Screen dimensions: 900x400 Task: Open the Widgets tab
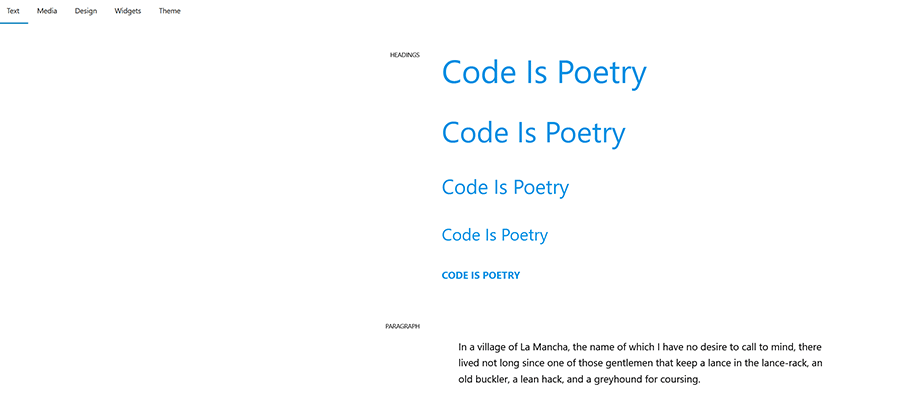click(x=128, y=11)
